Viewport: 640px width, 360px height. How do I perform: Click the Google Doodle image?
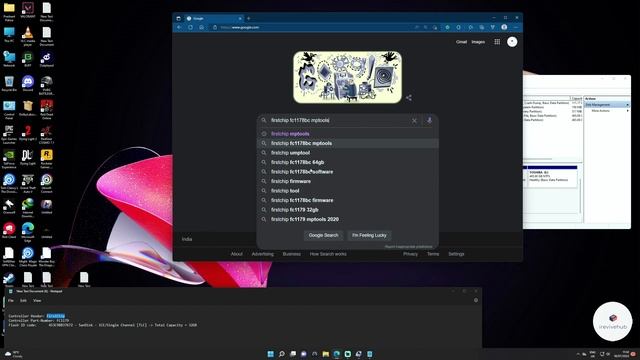(x=347, y=77)
